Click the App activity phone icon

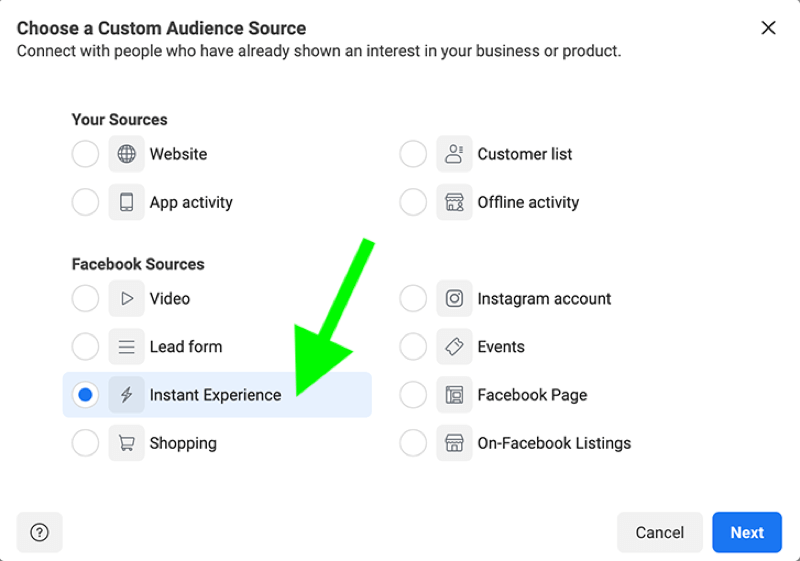[x=127, y=202]
